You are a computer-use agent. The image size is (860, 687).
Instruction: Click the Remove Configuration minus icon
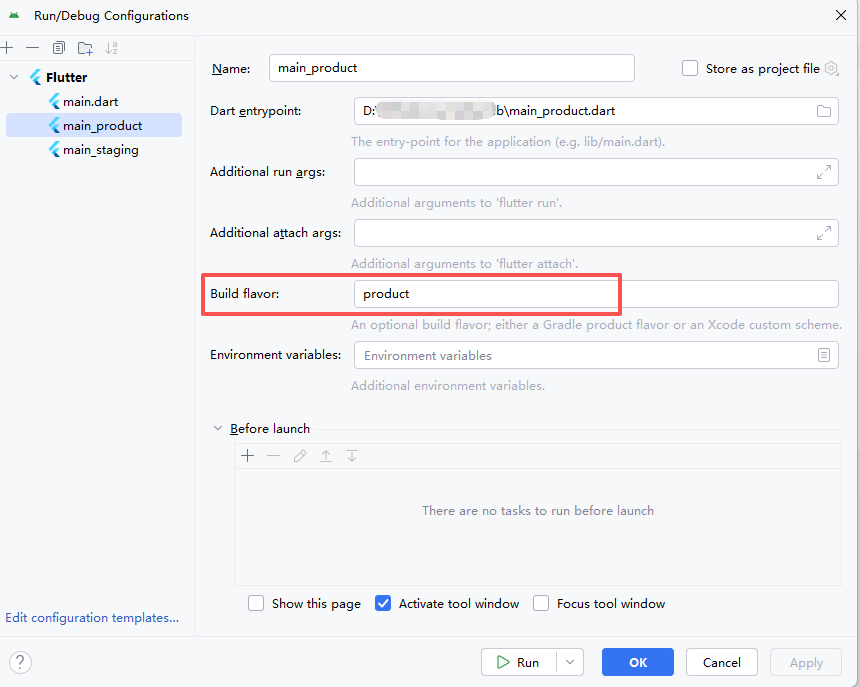(33, 48)
